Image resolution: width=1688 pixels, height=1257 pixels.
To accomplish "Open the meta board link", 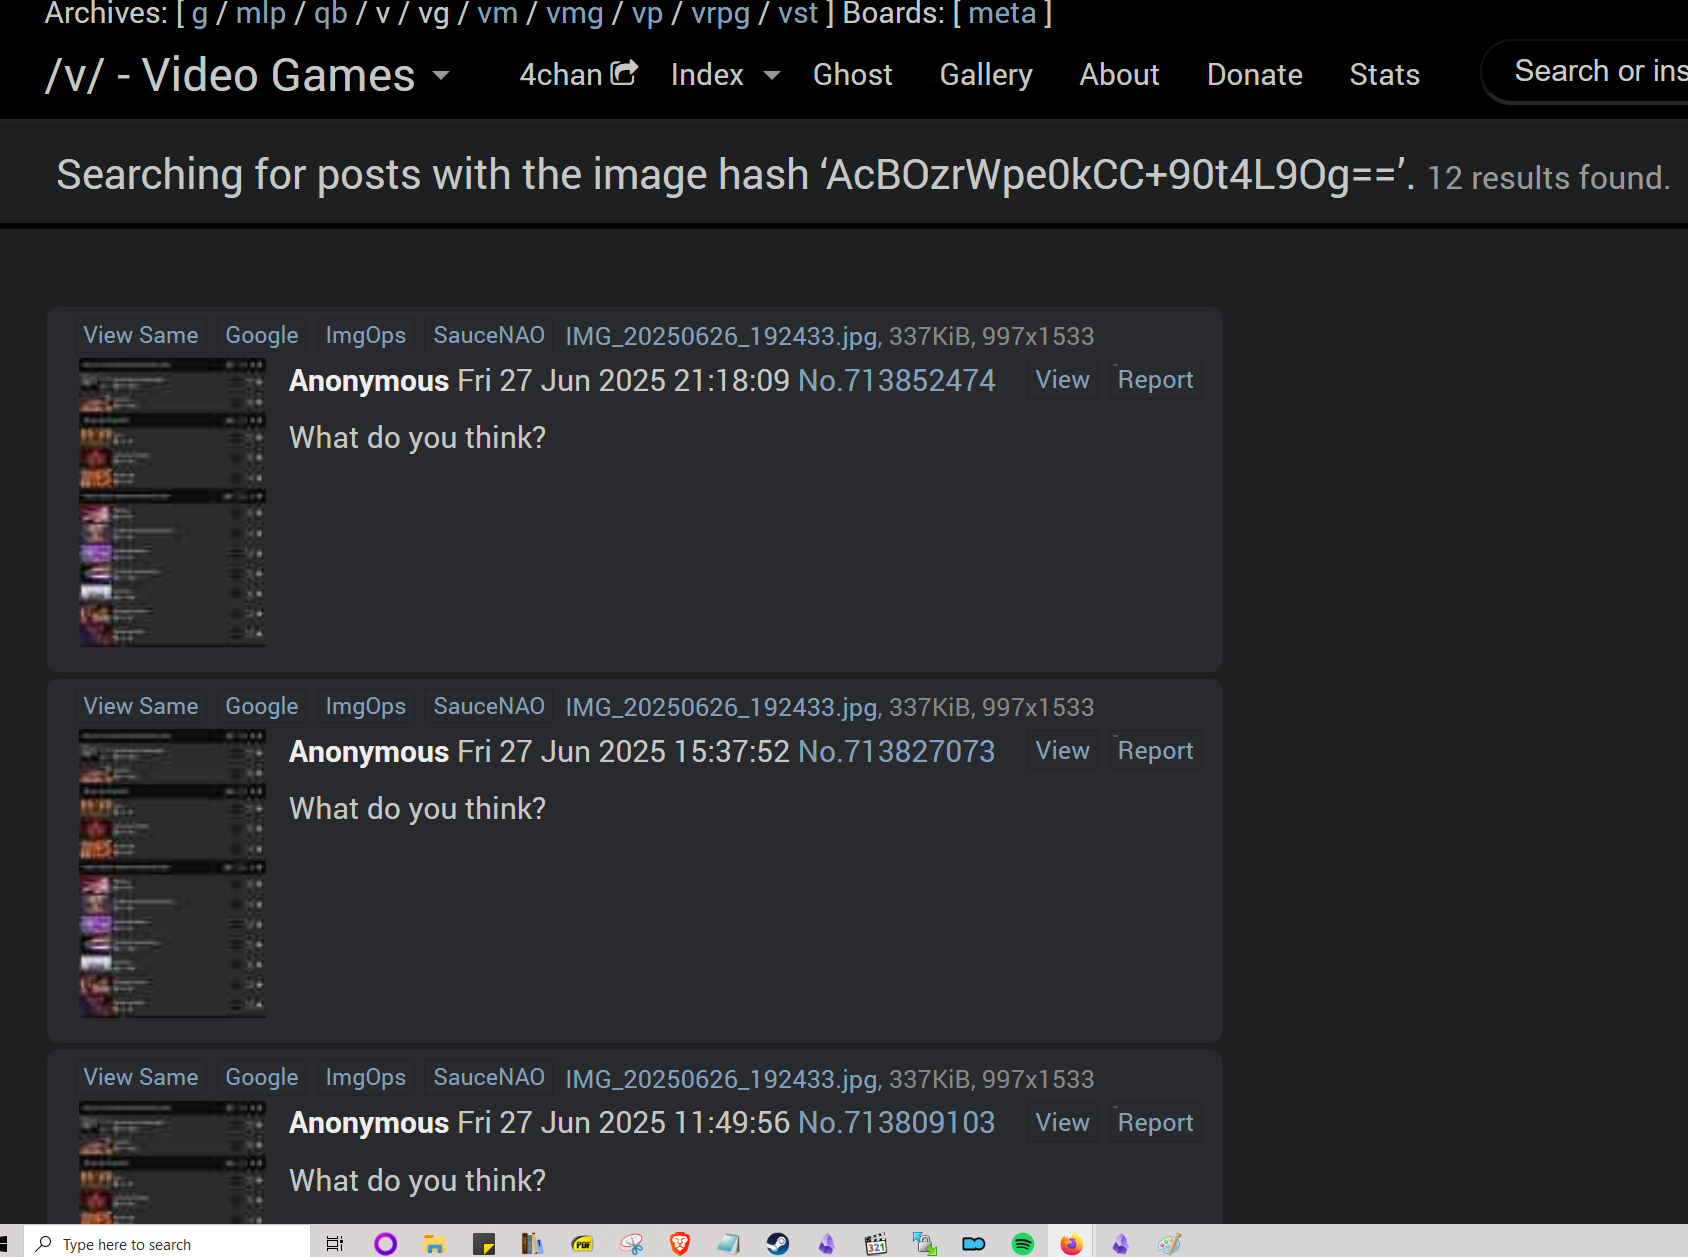I will tap(1002, 14).
